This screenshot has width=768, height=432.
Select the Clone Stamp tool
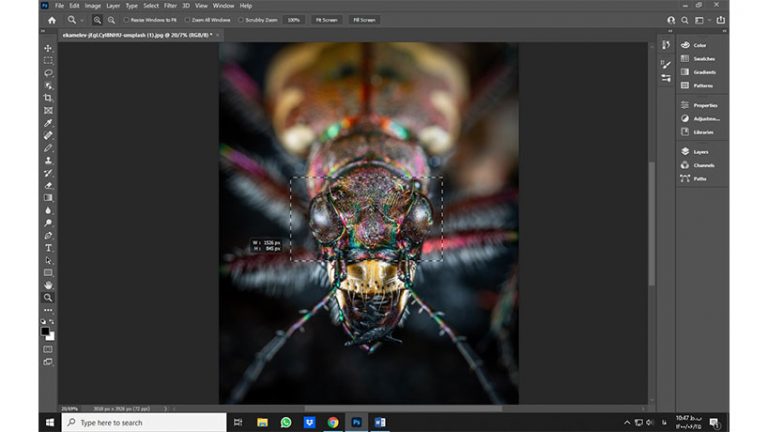point(48,161)
